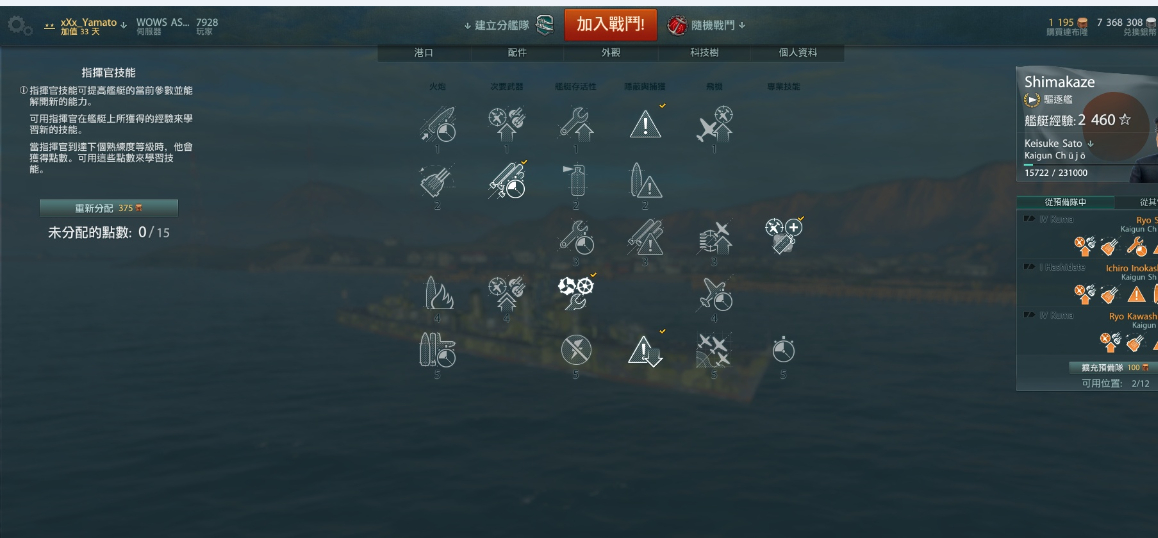
Task: Choose the wrench with up-arrow survivability skill
Action: (576, 123)
